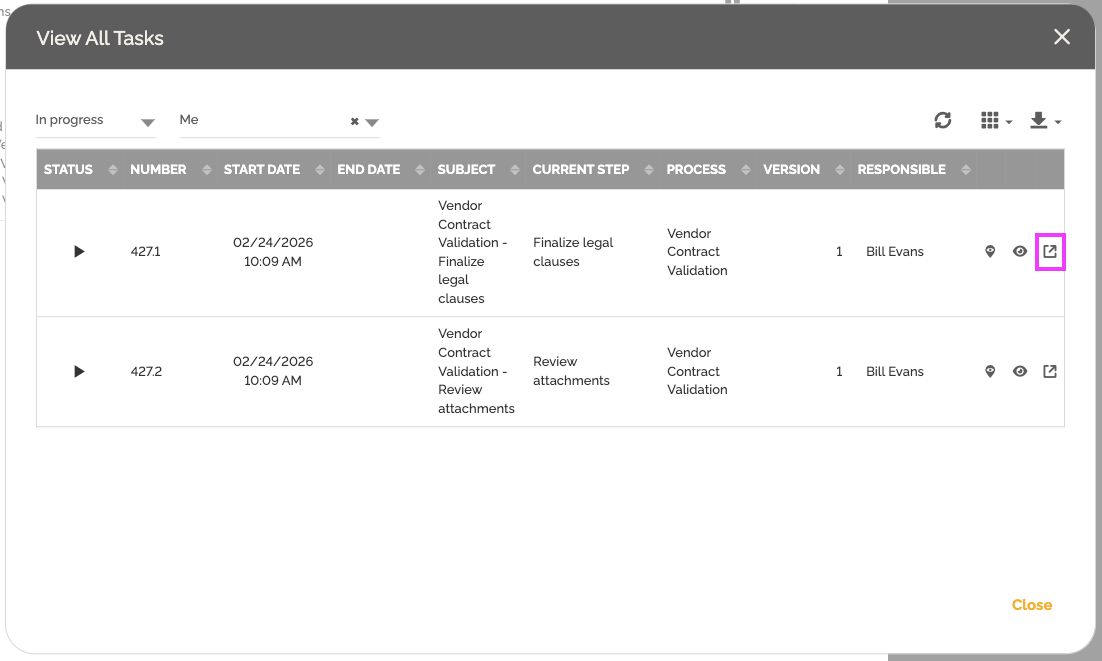View details of task 427.2 eye icon

coord(1020,371)
